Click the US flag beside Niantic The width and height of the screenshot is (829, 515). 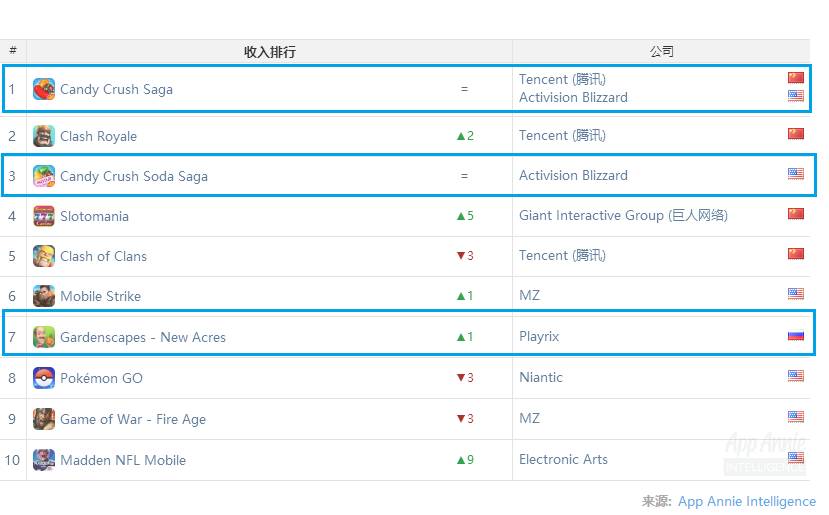[796, 377]
